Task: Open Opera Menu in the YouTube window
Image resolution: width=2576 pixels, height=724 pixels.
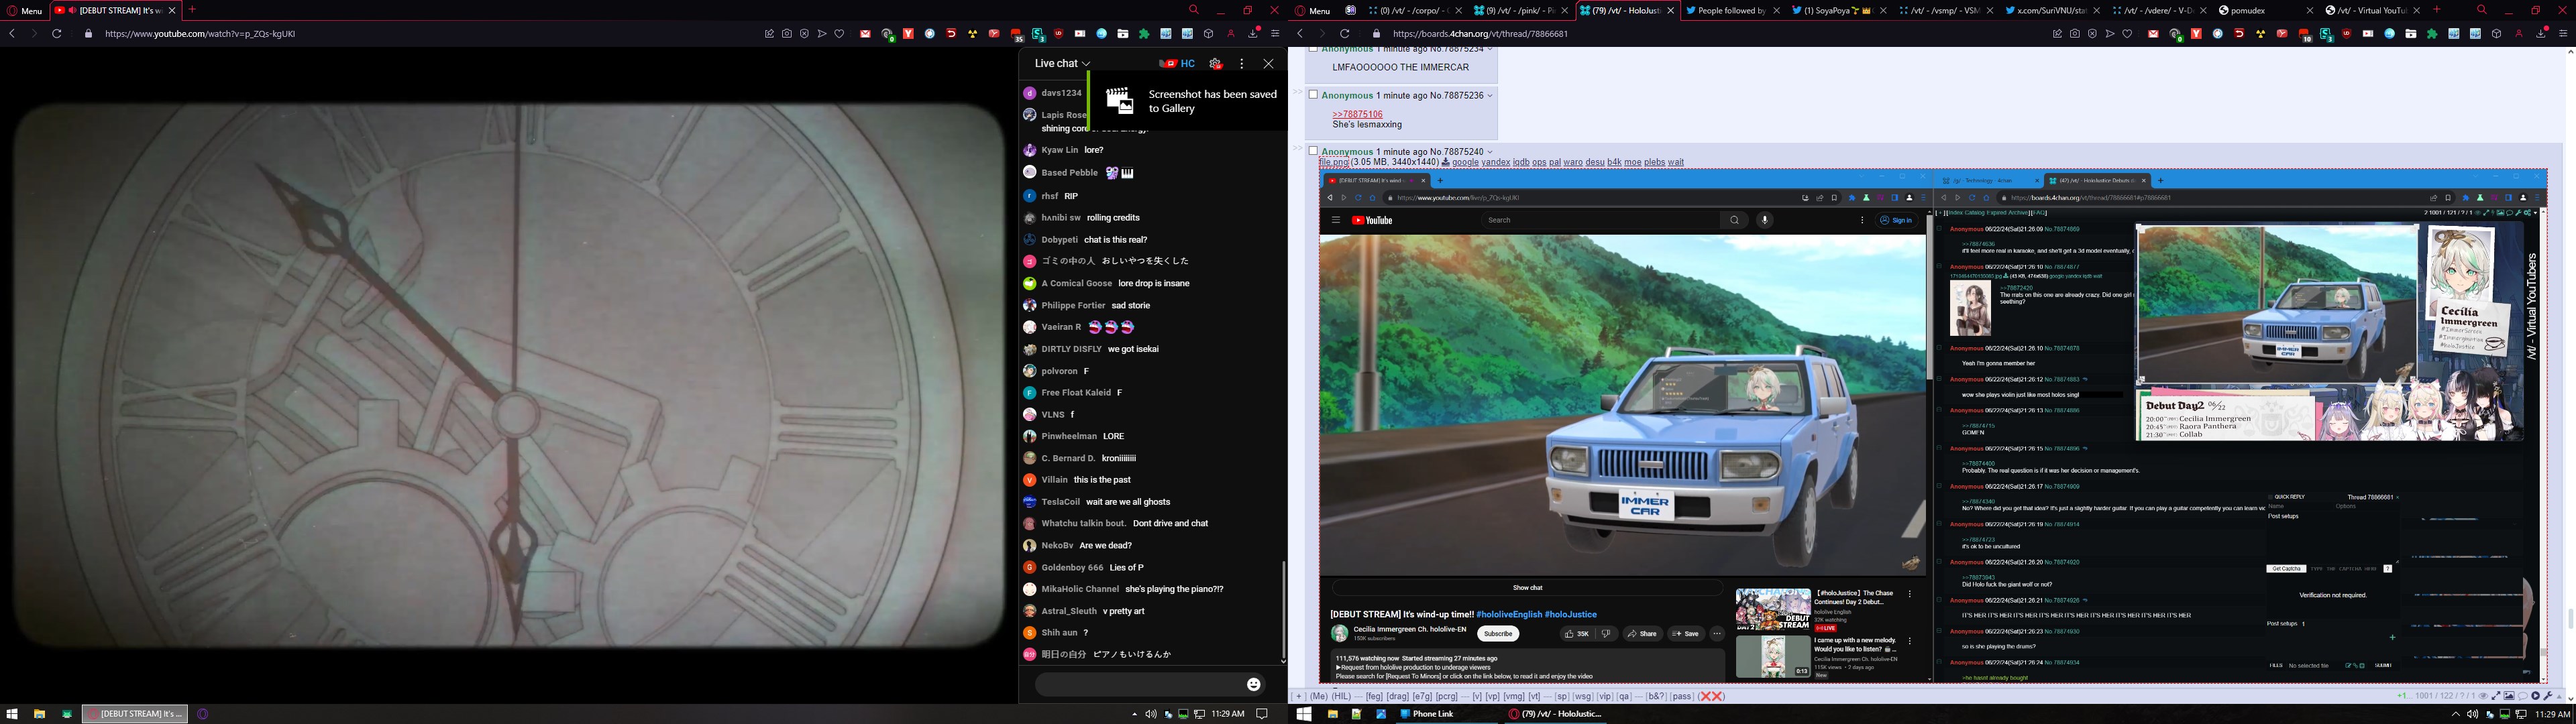Action: 24,10
